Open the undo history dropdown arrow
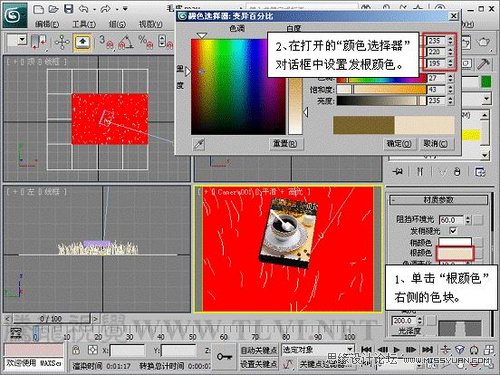 94,9
